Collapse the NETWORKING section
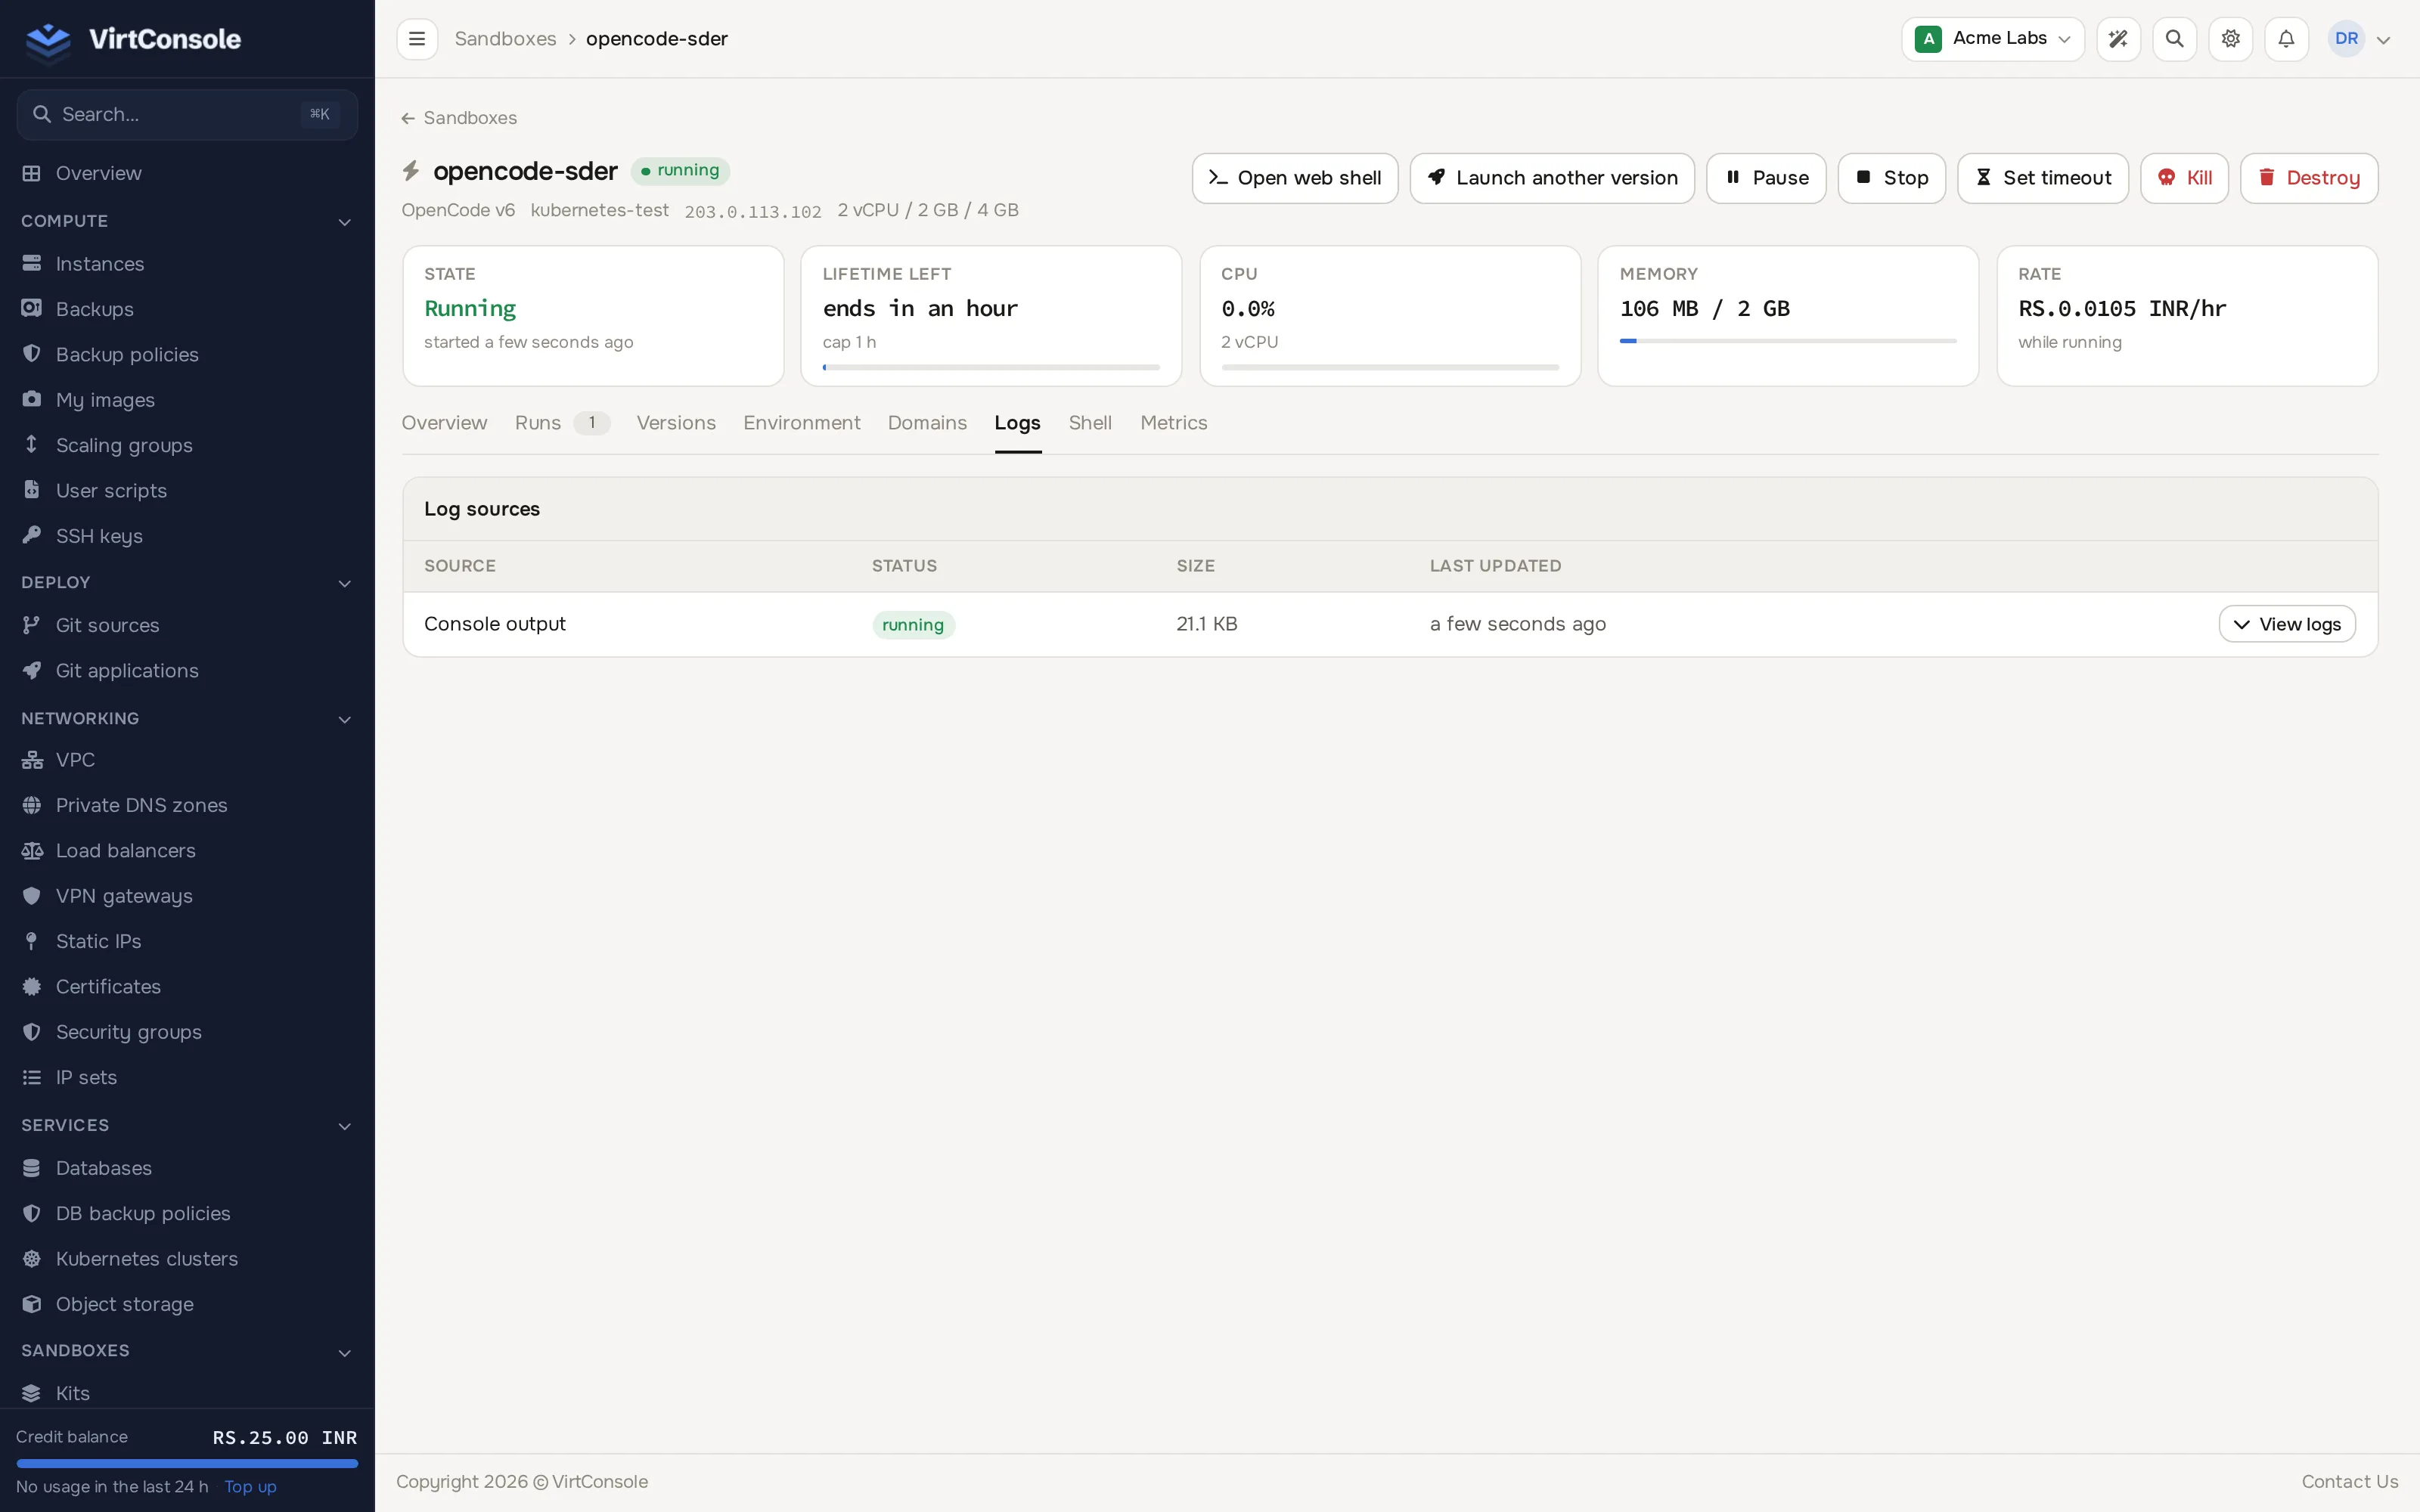2420x1512 pixels. click(344, 719)
